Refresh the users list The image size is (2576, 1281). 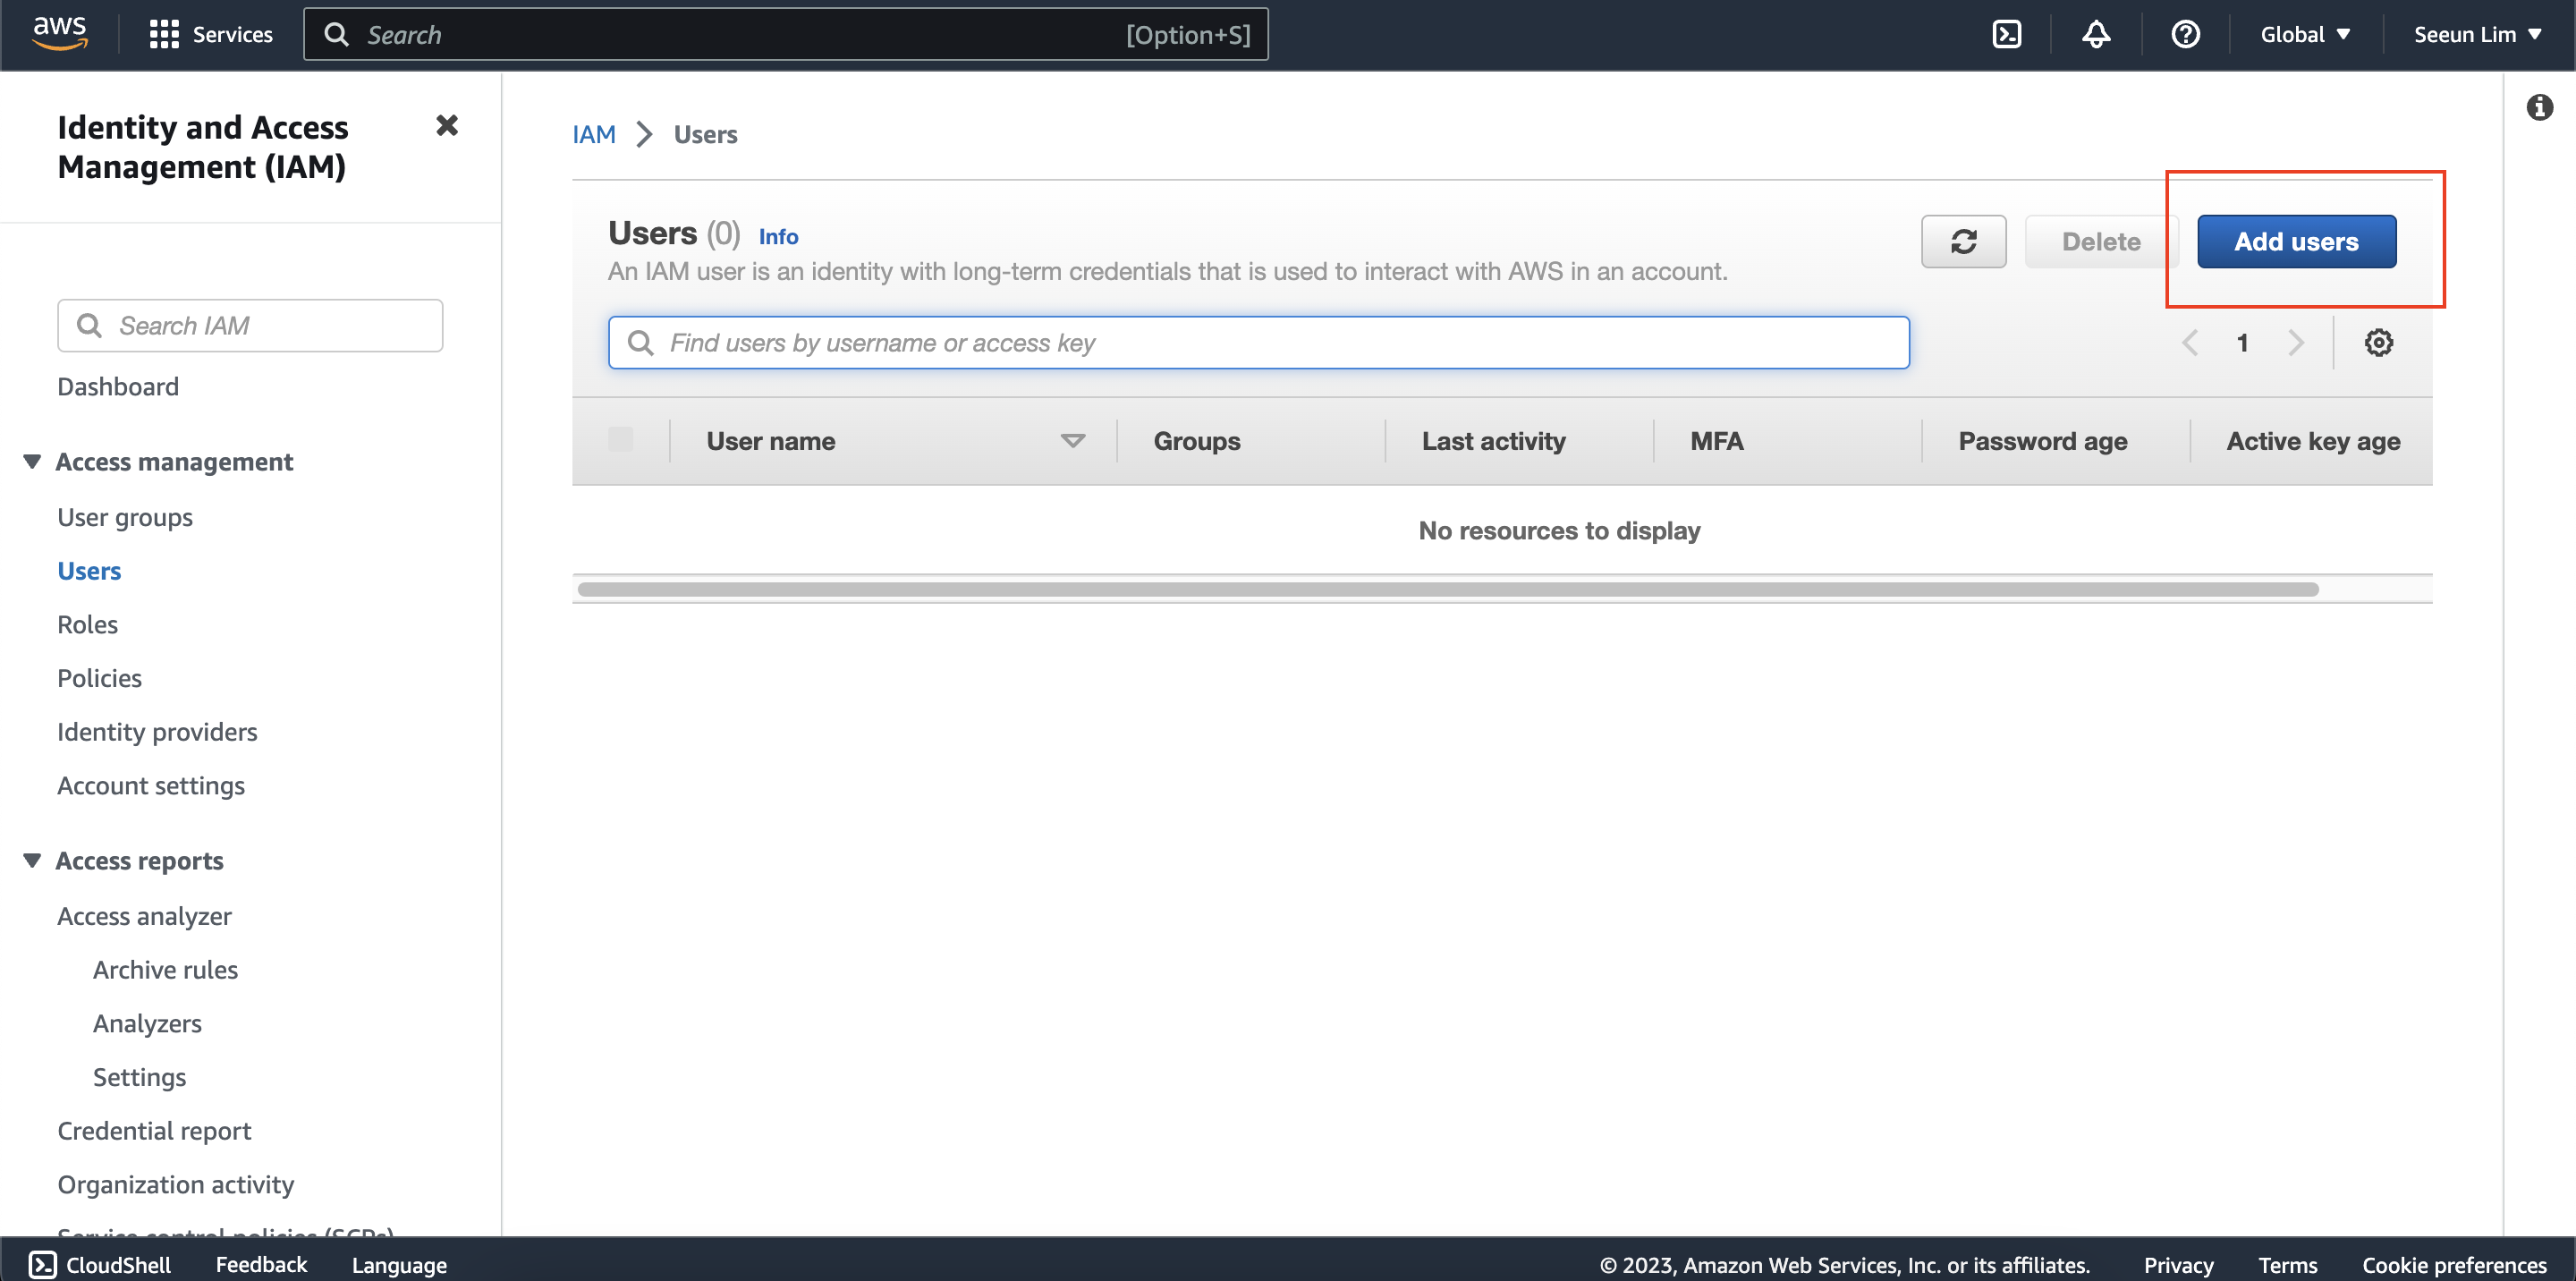(x=1963, y=241)
